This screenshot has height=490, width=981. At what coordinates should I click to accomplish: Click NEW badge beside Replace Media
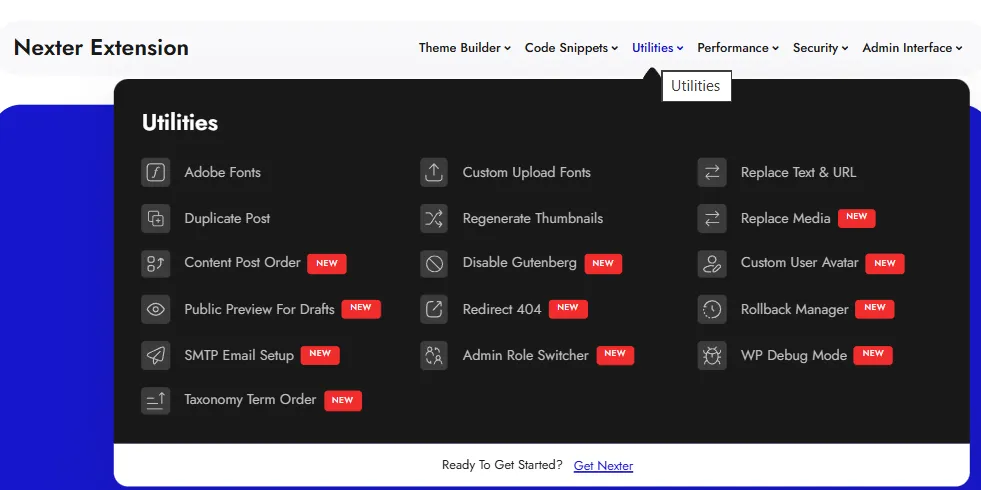click(856, 217)
